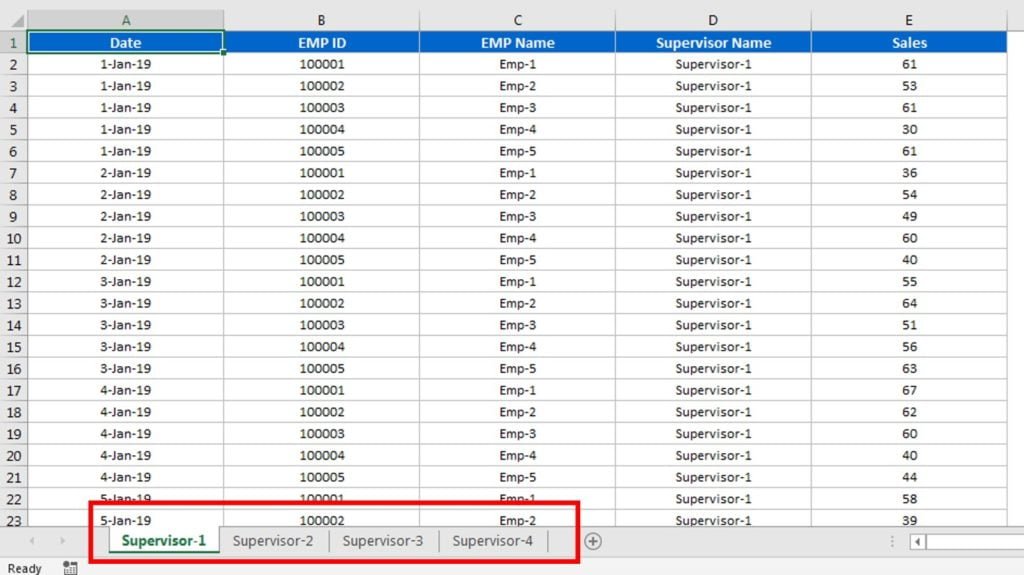Click the previous sheet scroll arrow
The height and width of the screenshot is (575, 1024).
click(x=32, y=541)
